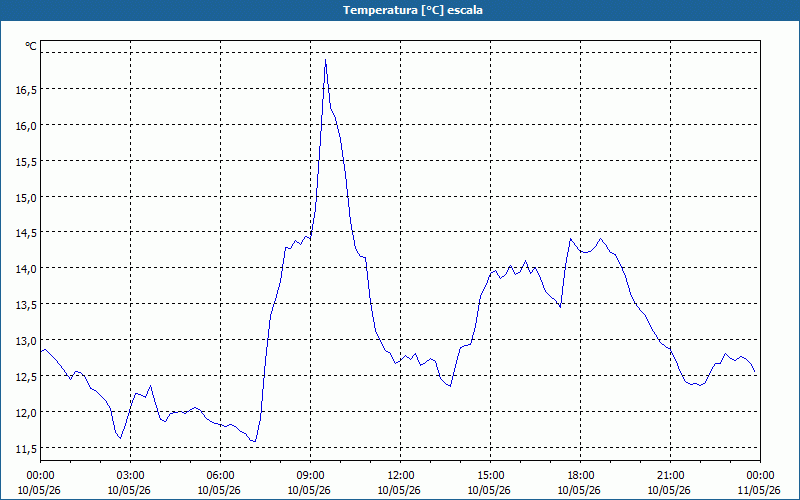Click the 12,5 value on the temperature axis

point(26,377)
